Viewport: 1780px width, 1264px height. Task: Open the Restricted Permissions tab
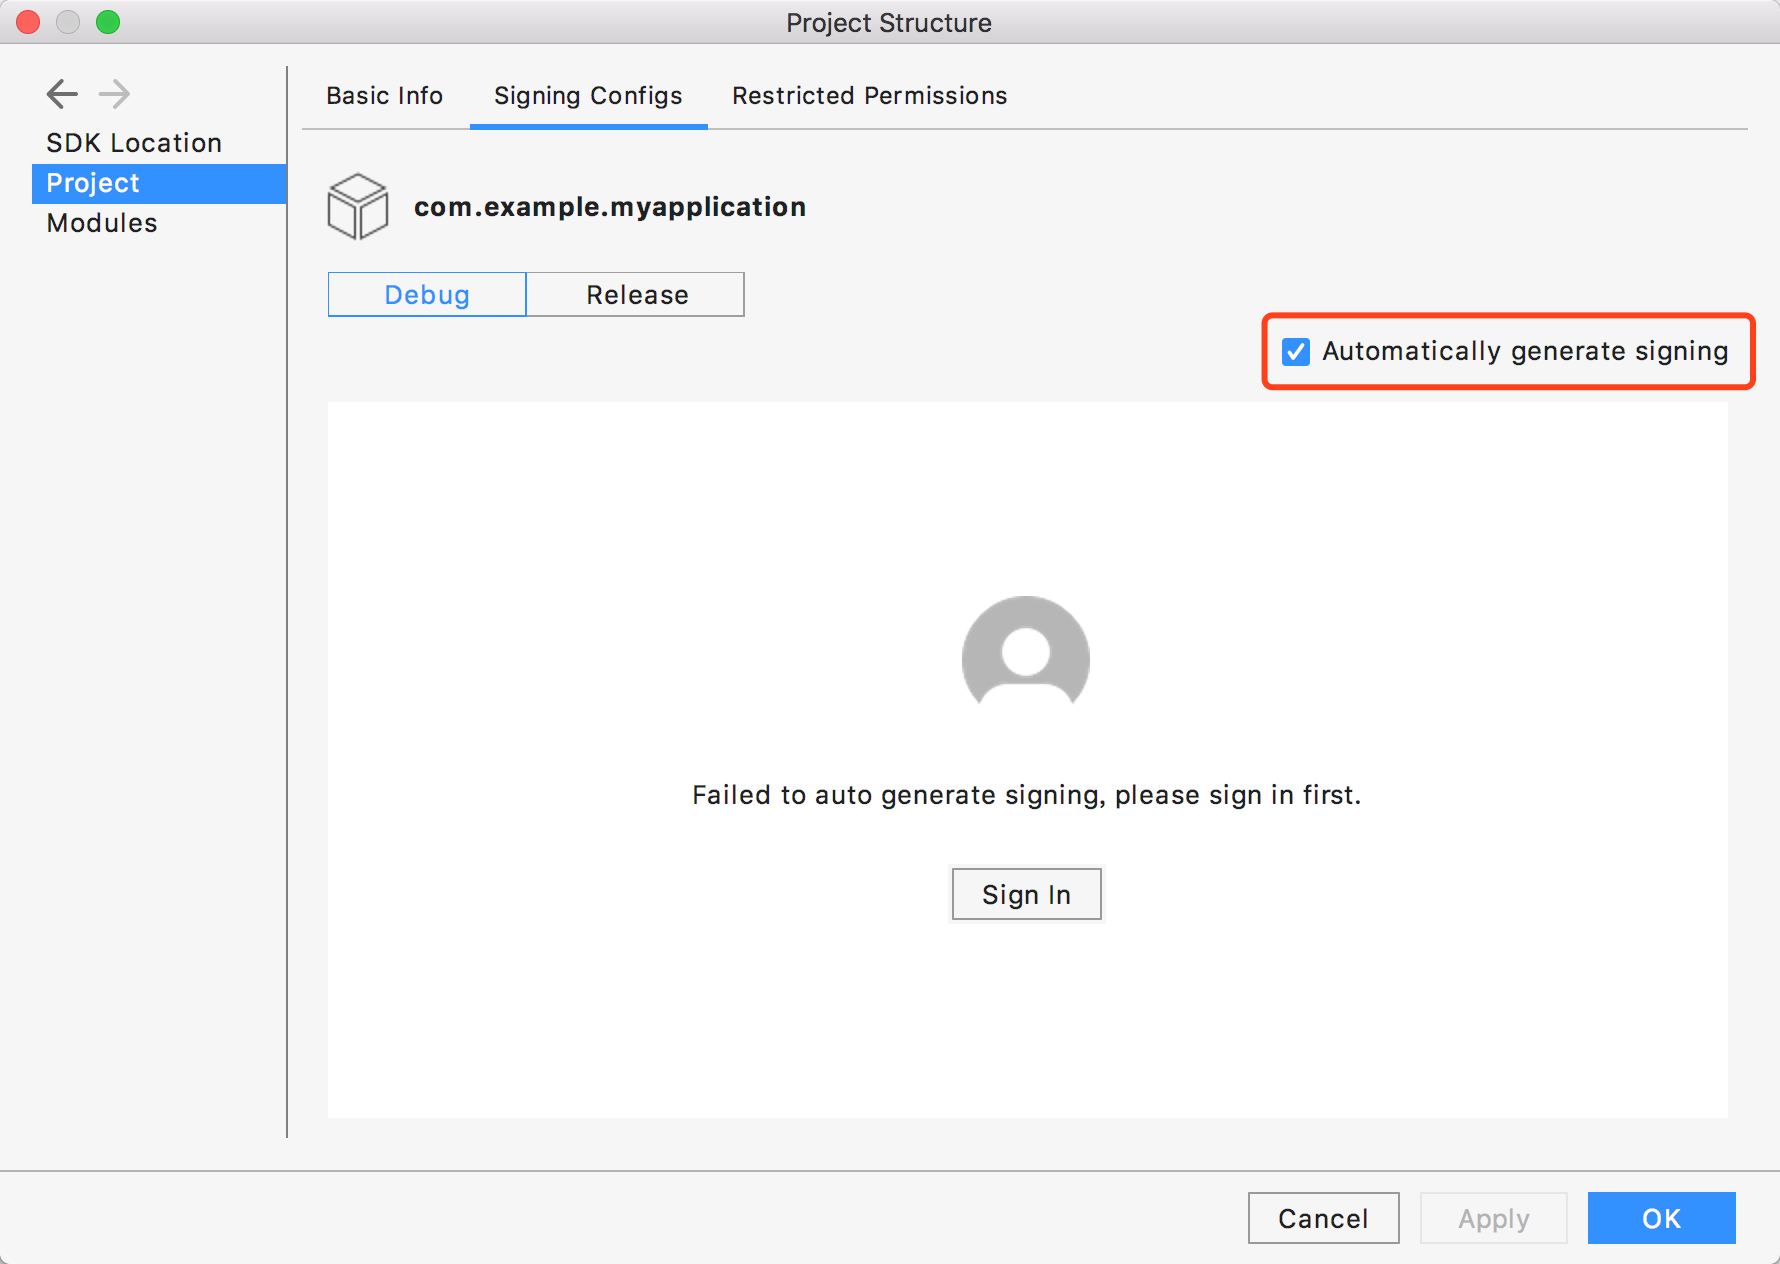869,96
